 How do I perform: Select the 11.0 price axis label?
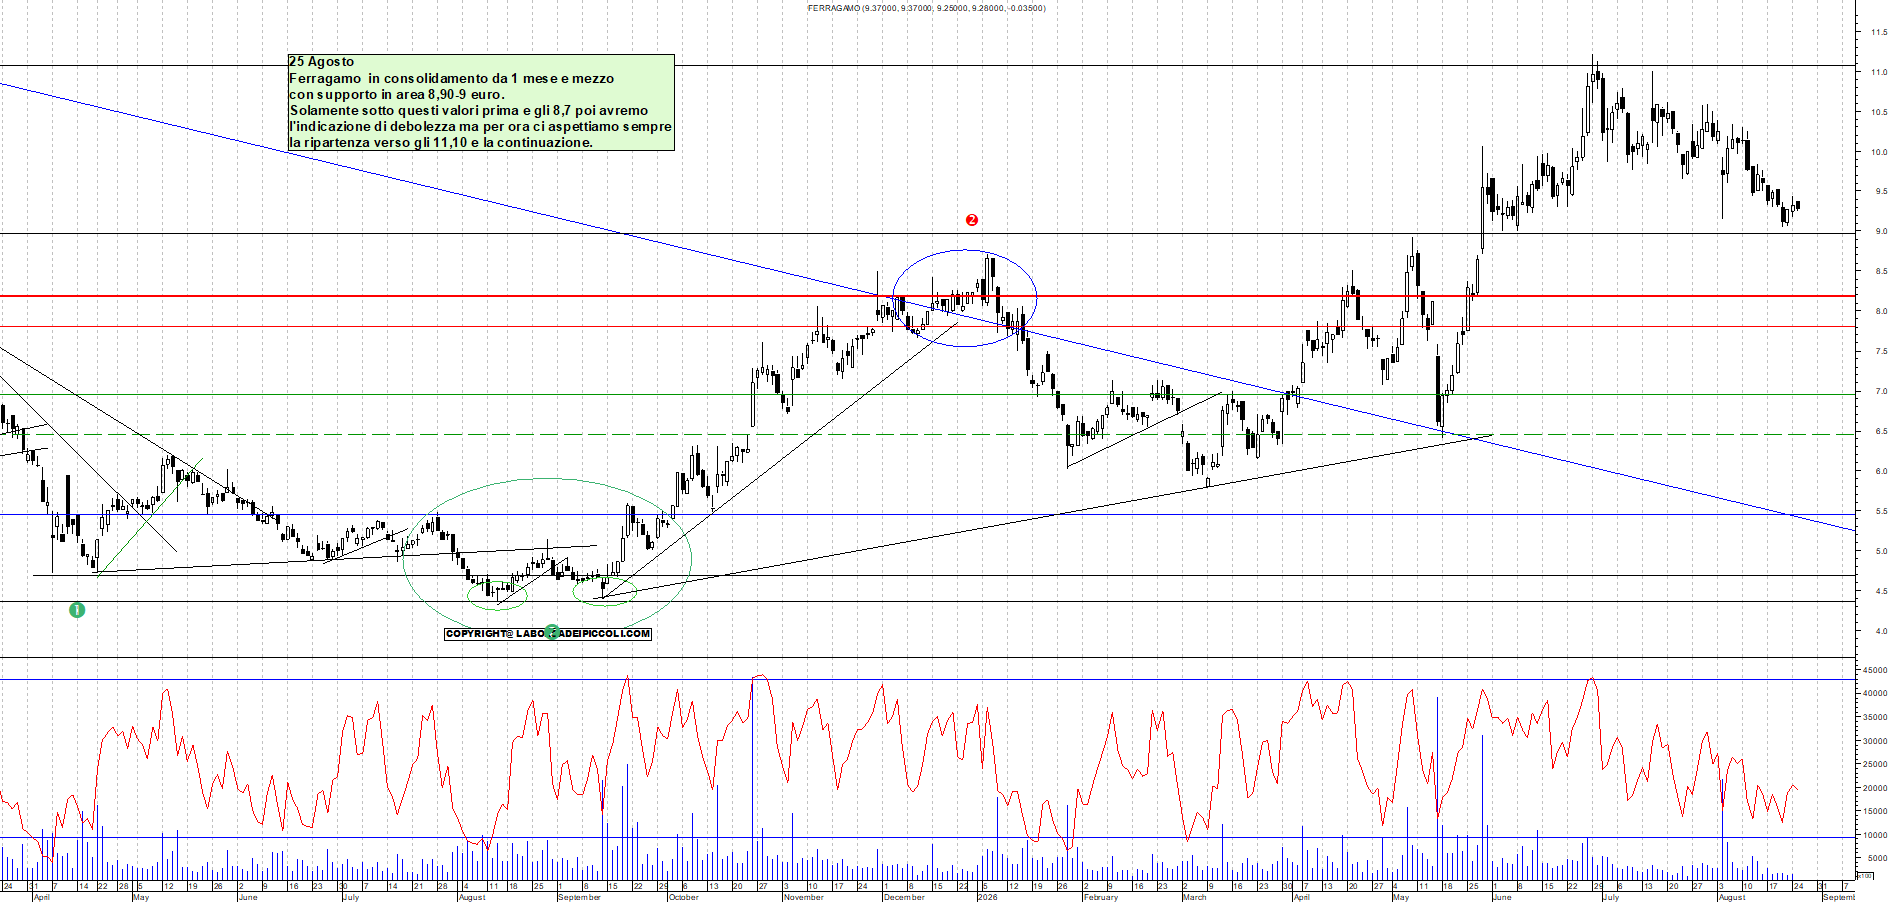[x=1879, y=72]
